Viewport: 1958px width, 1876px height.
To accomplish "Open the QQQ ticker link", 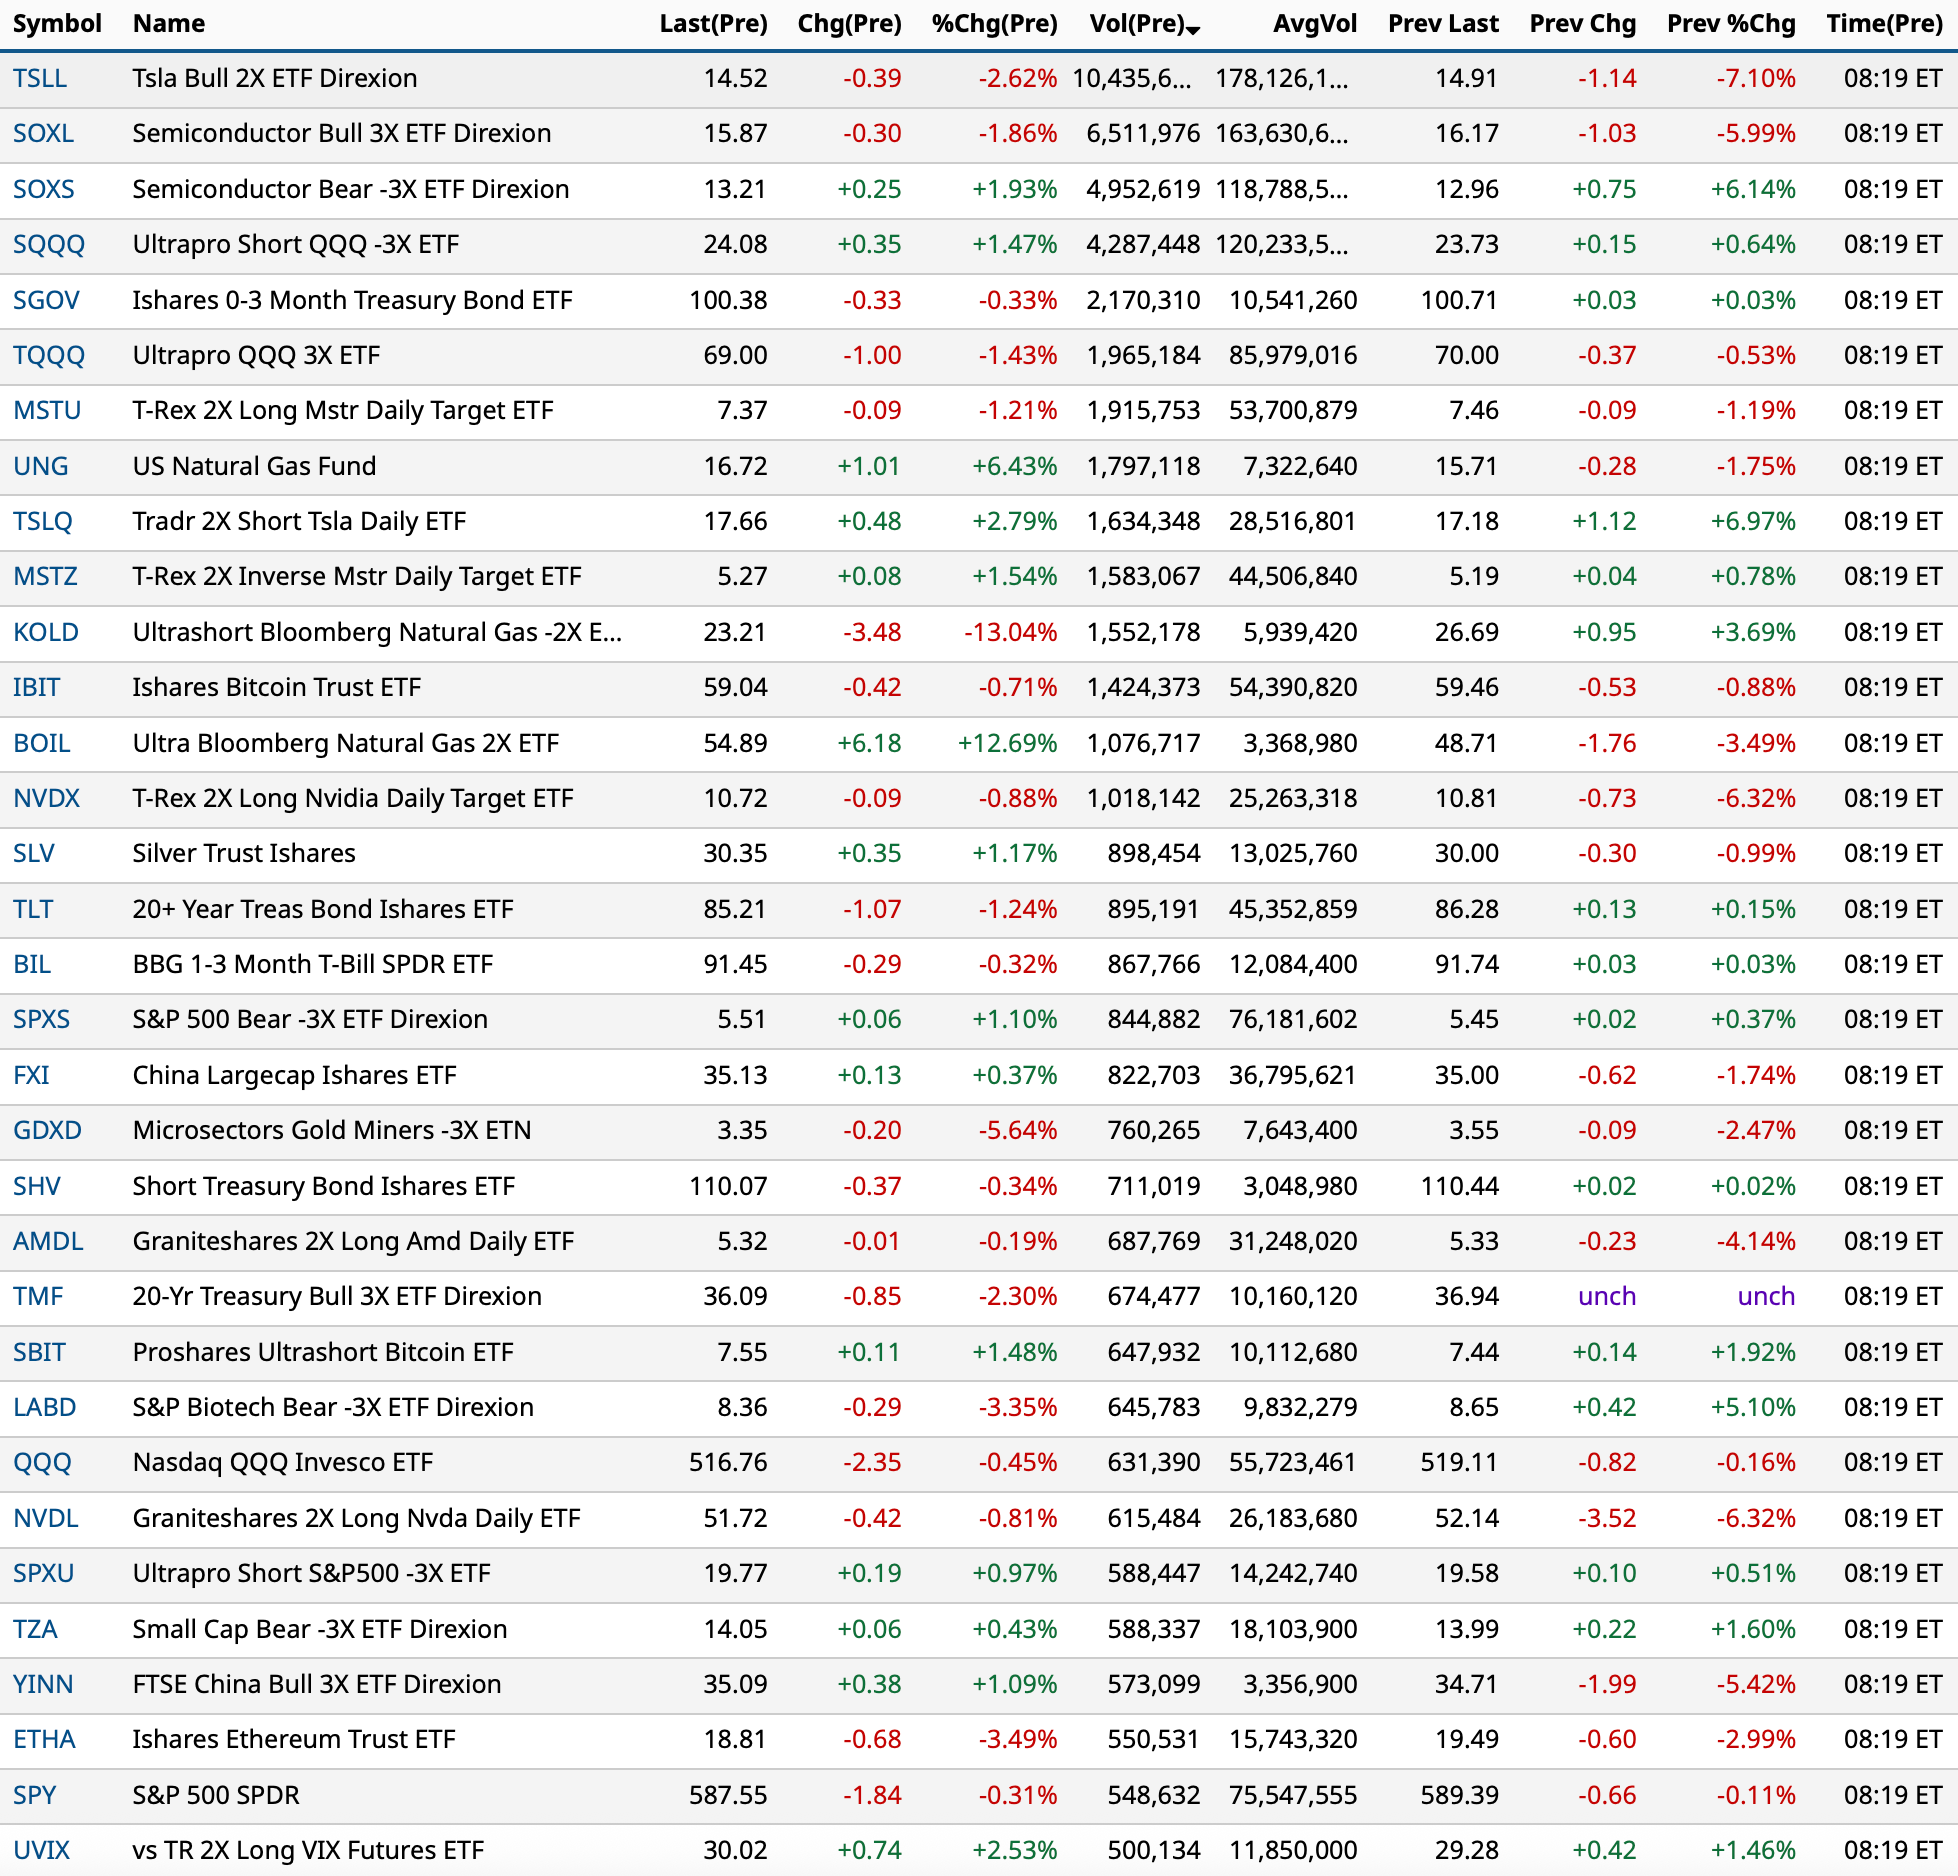I will coord(42,1462).
